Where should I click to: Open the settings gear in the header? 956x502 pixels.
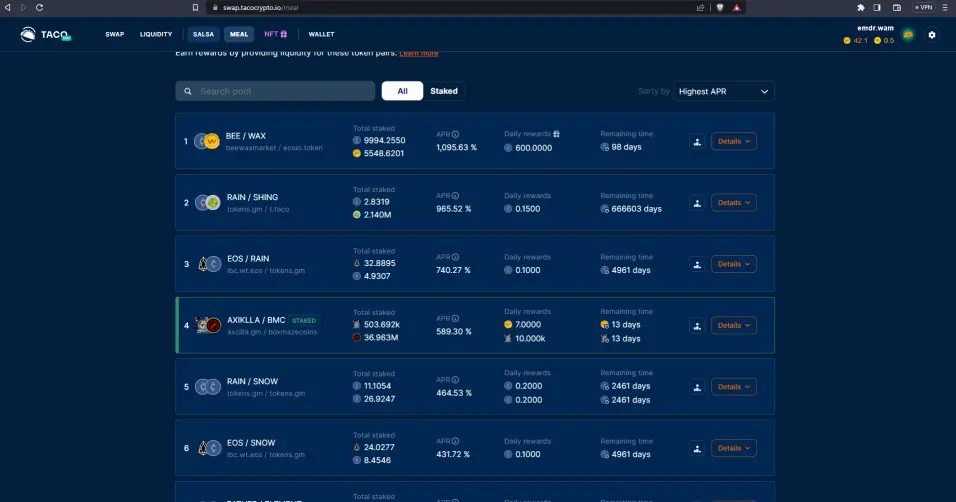tap(932, 35)
